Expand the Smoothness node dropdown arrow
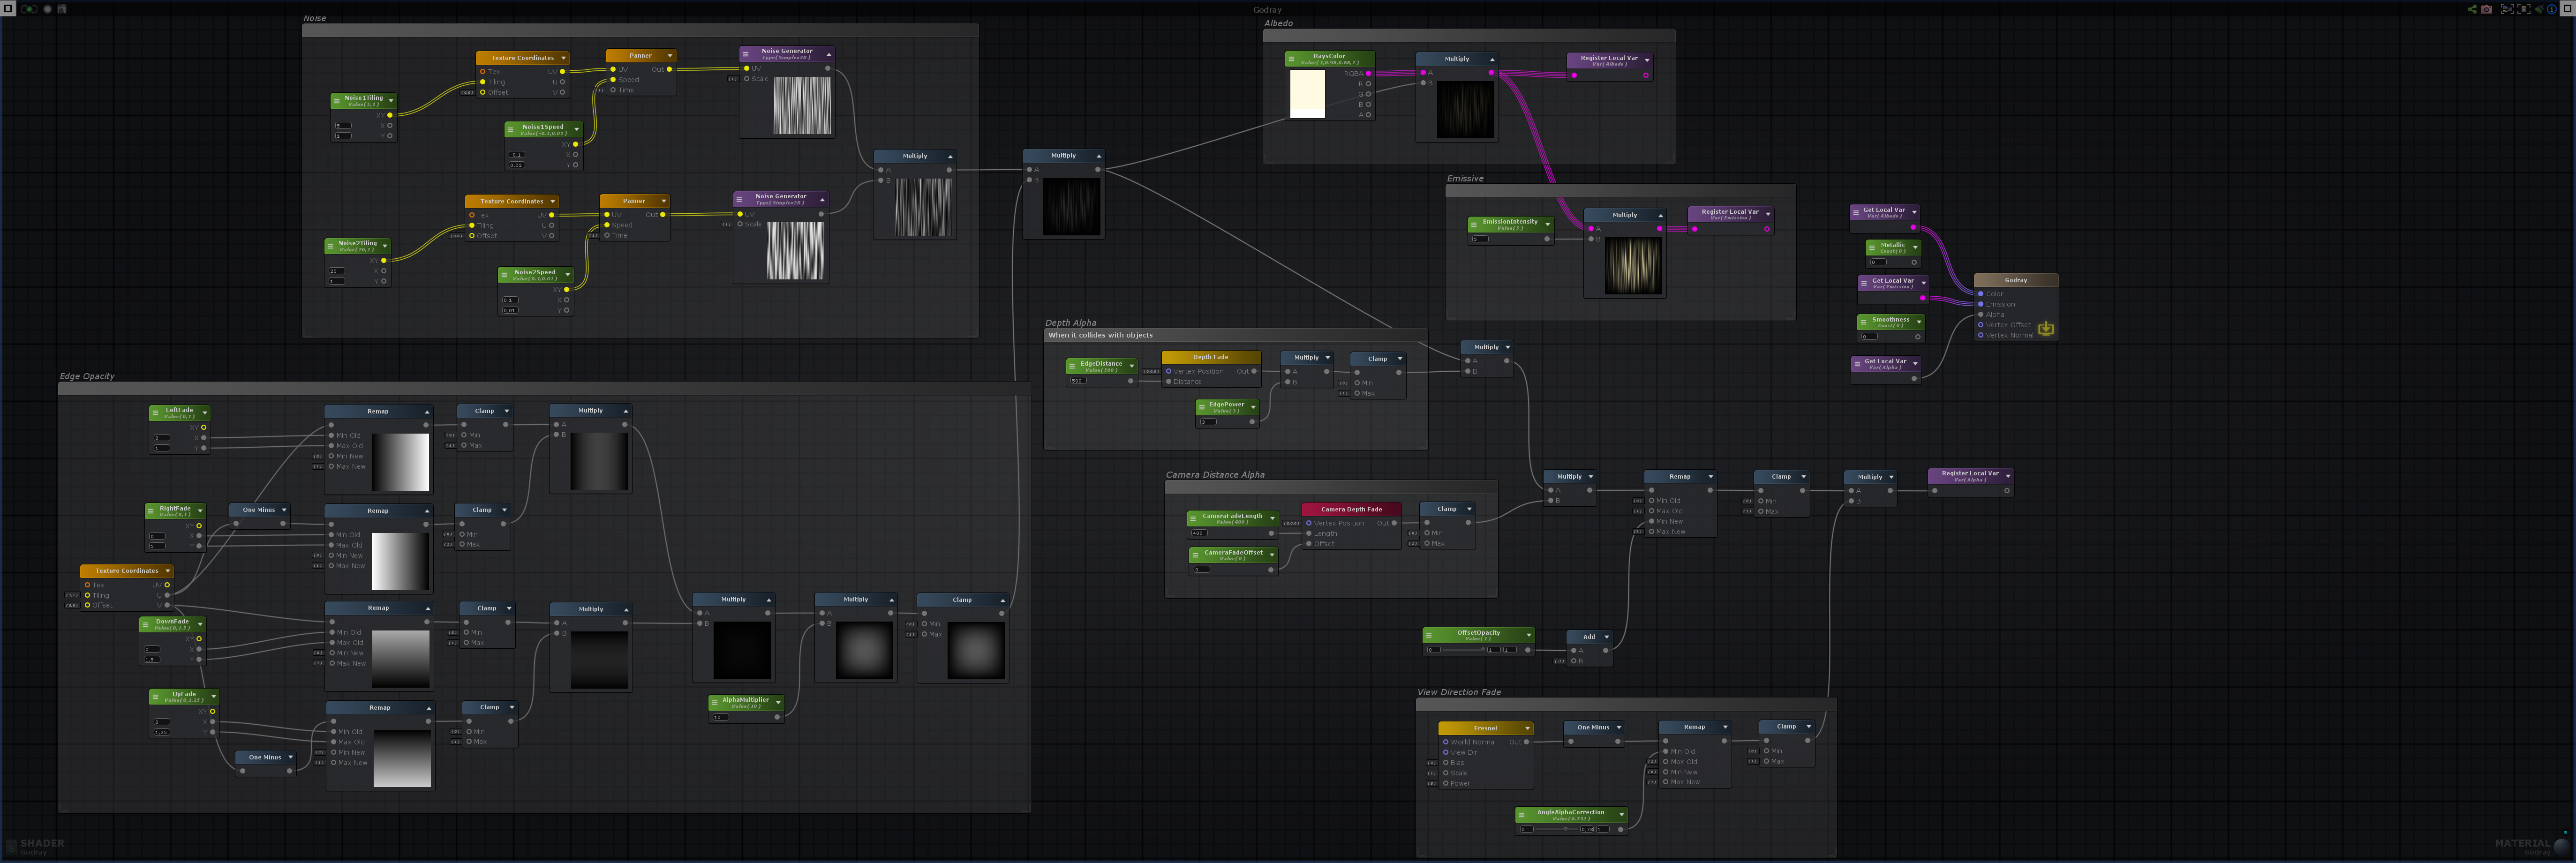Viewport: 2576px width, 863px height. coord(1919,322)
